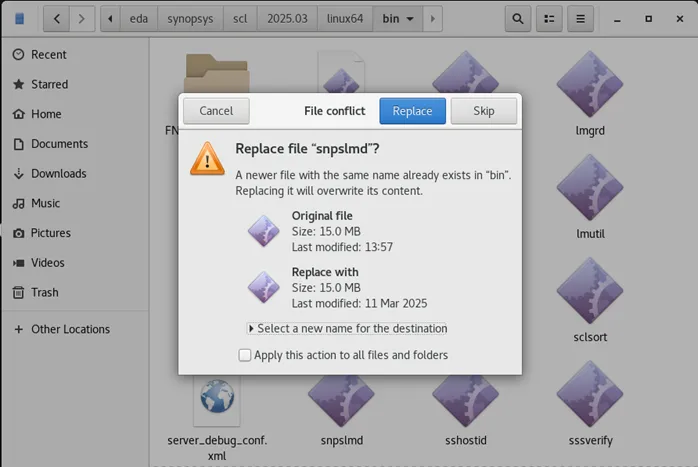The width and height of the screenshot is (698, 467).
Task: Open Music in the sidebar
Action: (75, 203)
